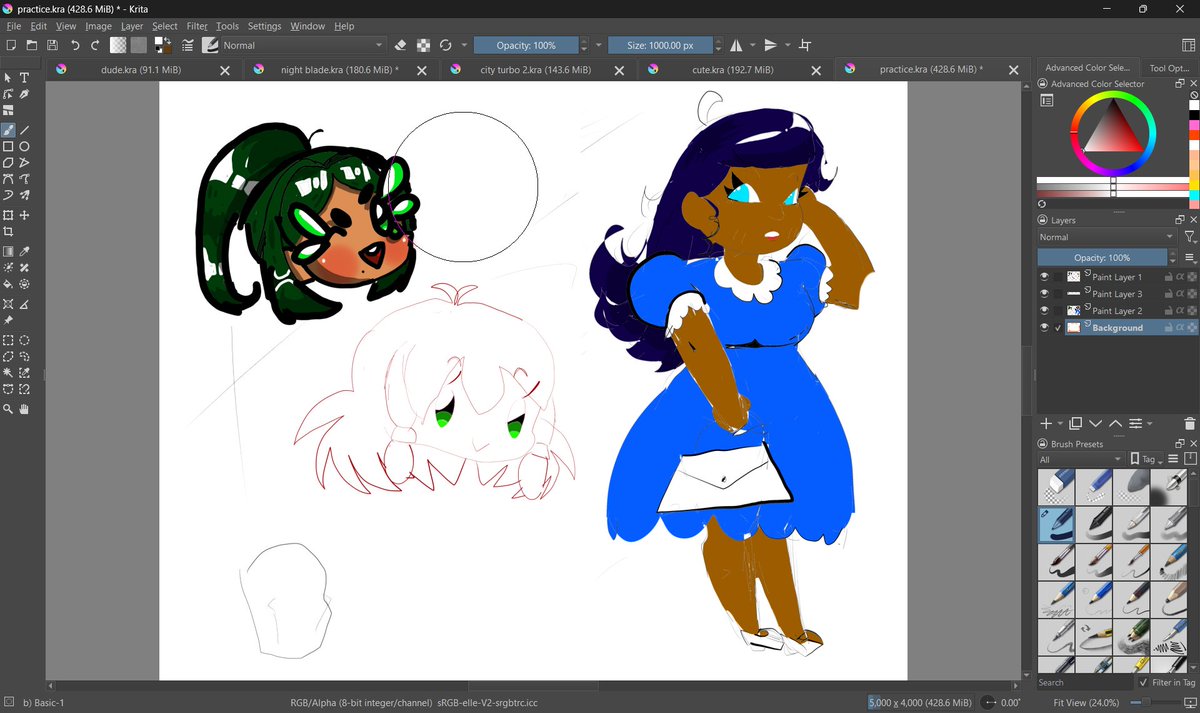The image size is (1200, 713).
Task: Toggle vertical mirror tool
Action: point(770,45)
